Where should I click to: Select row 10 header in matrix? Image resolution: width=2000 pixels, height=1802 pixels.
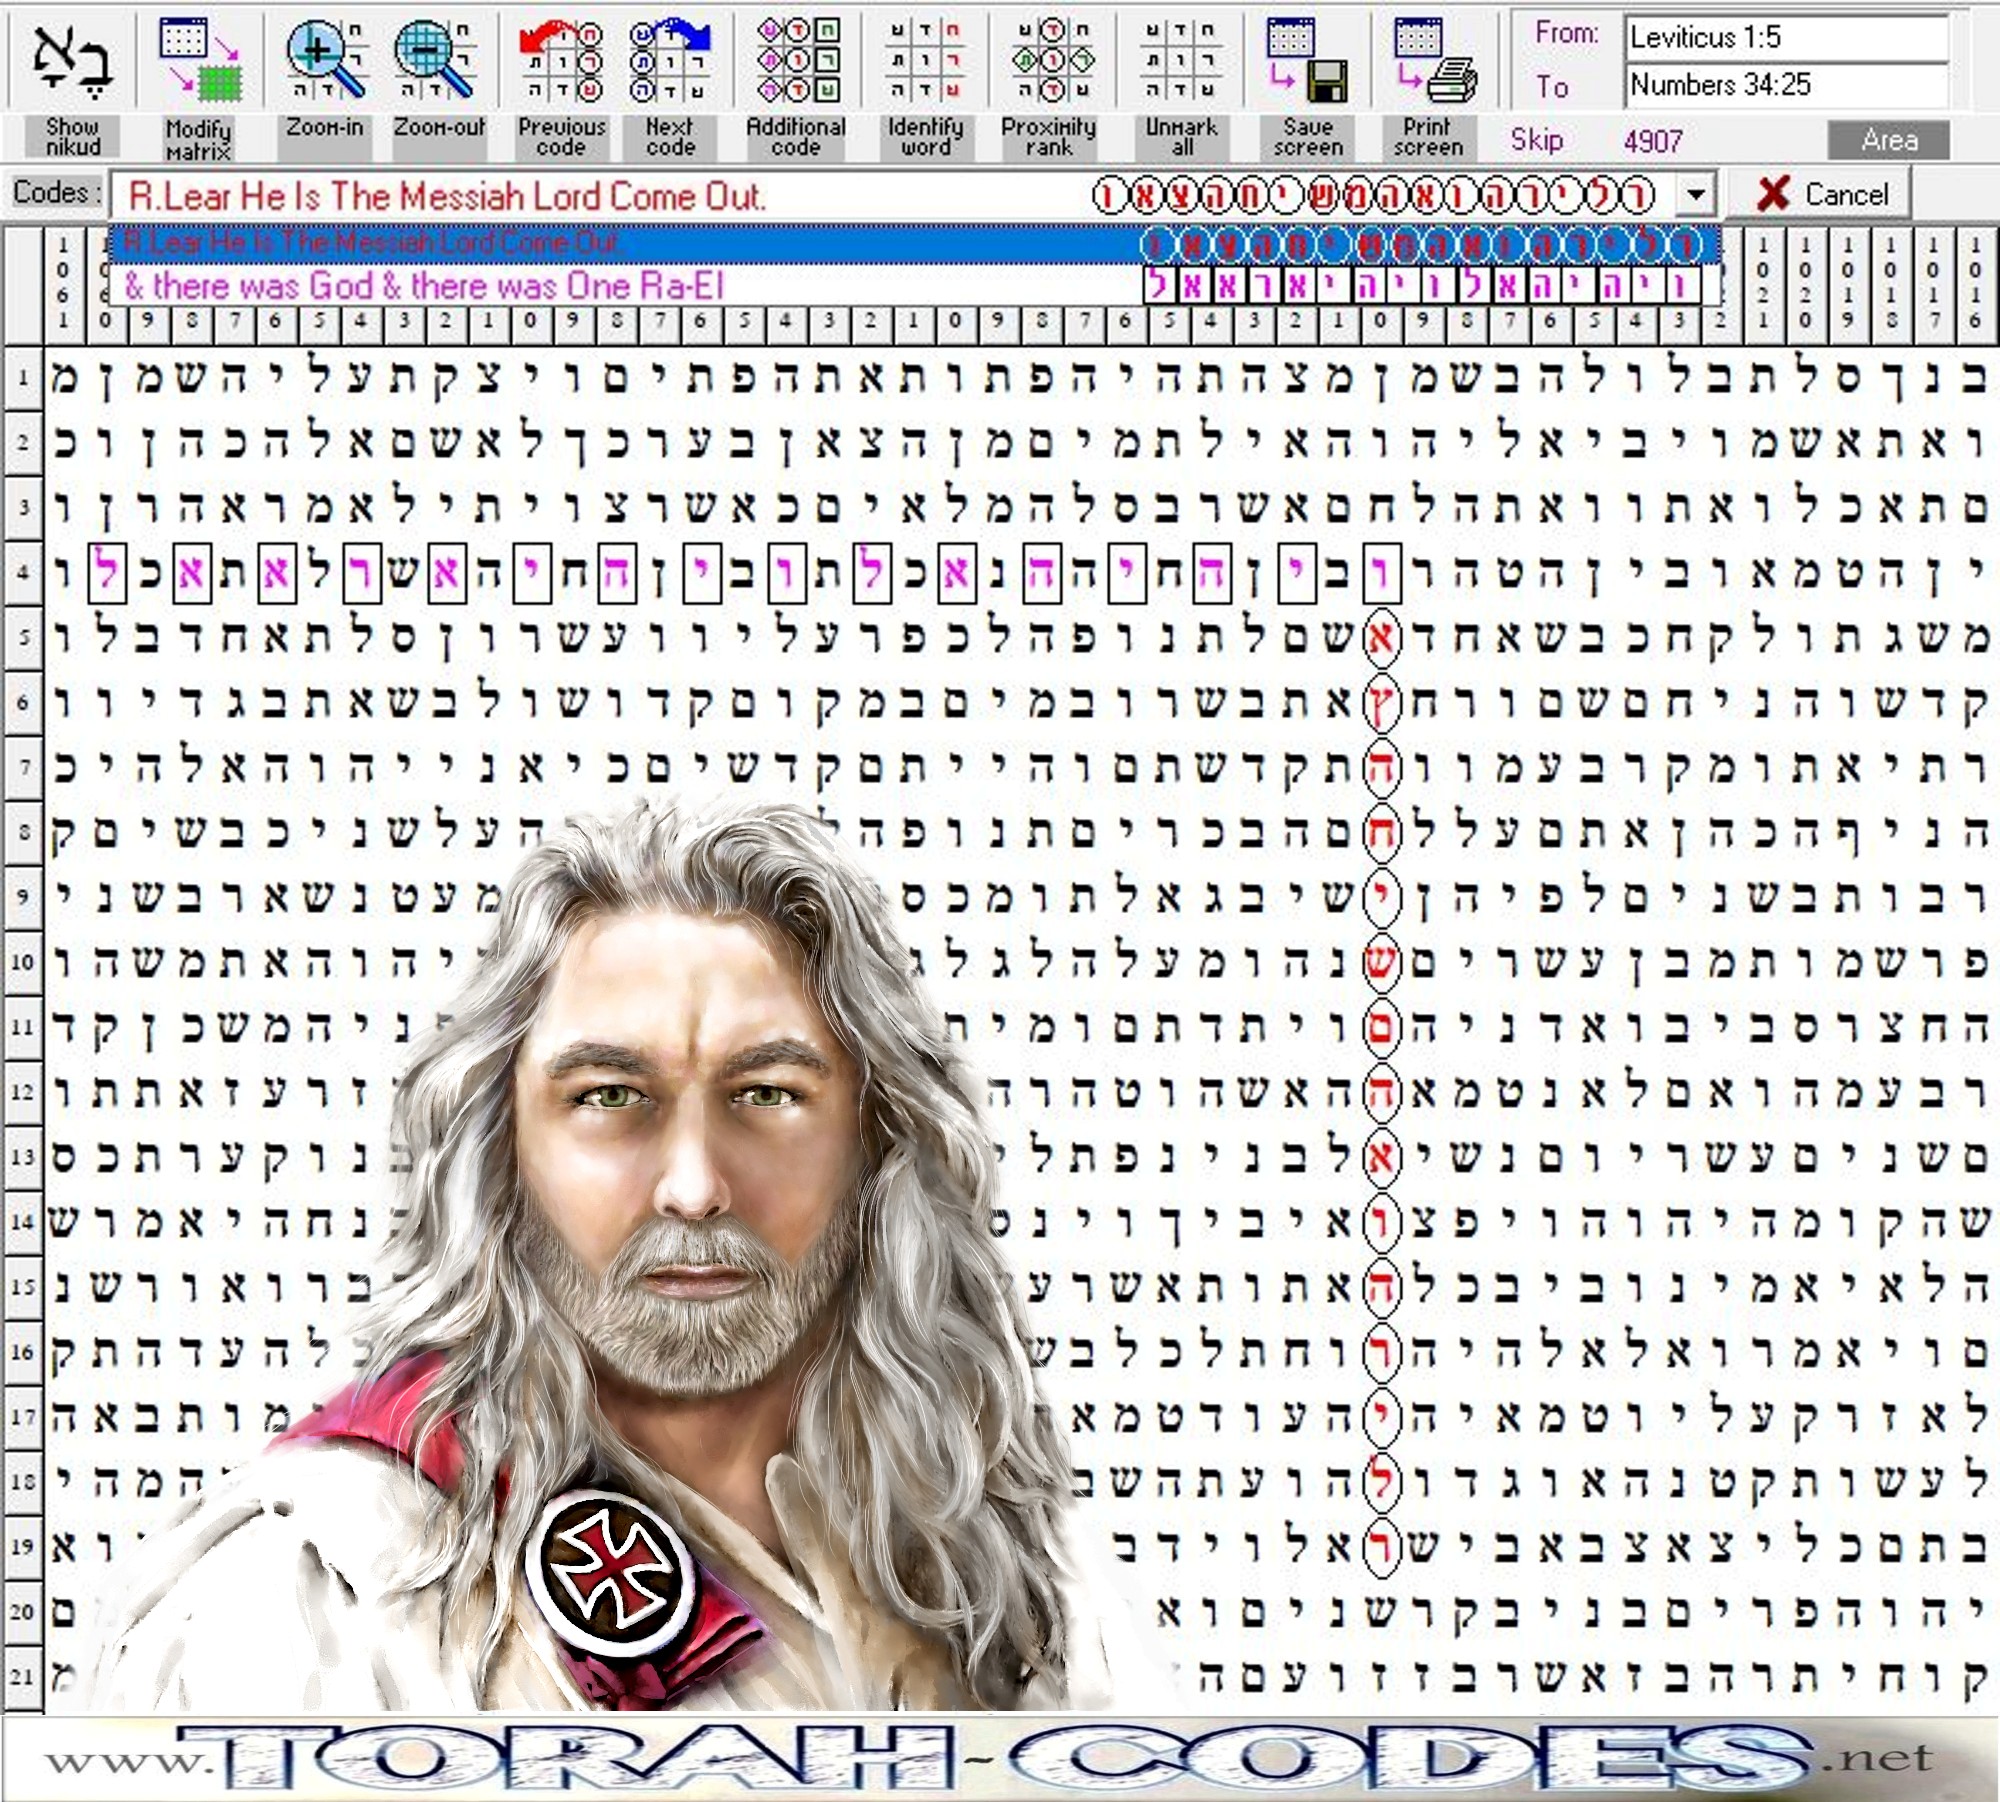point(22,962)
